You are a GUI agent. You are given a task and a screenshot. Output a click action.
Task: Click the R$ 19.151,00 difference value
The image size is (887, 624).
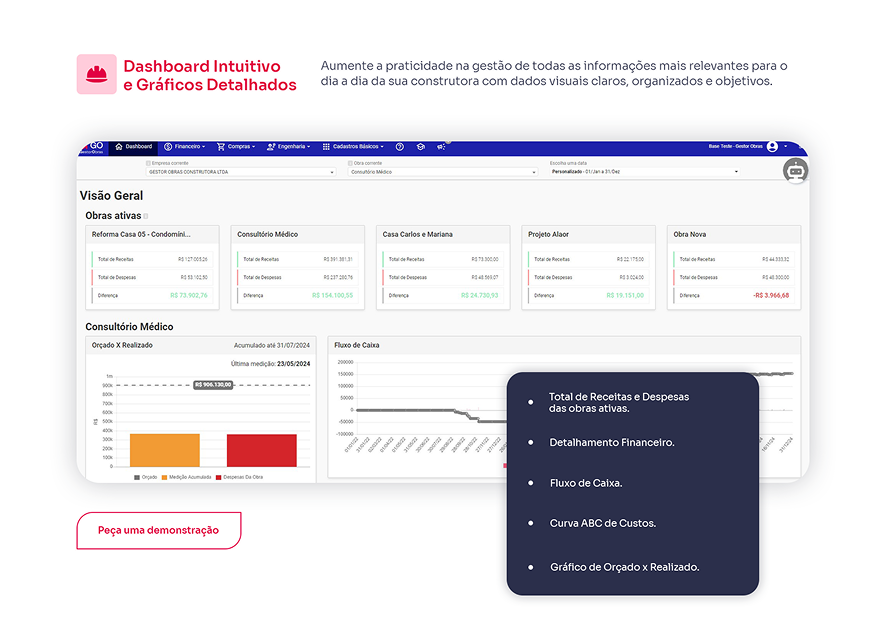click(625, 295)
